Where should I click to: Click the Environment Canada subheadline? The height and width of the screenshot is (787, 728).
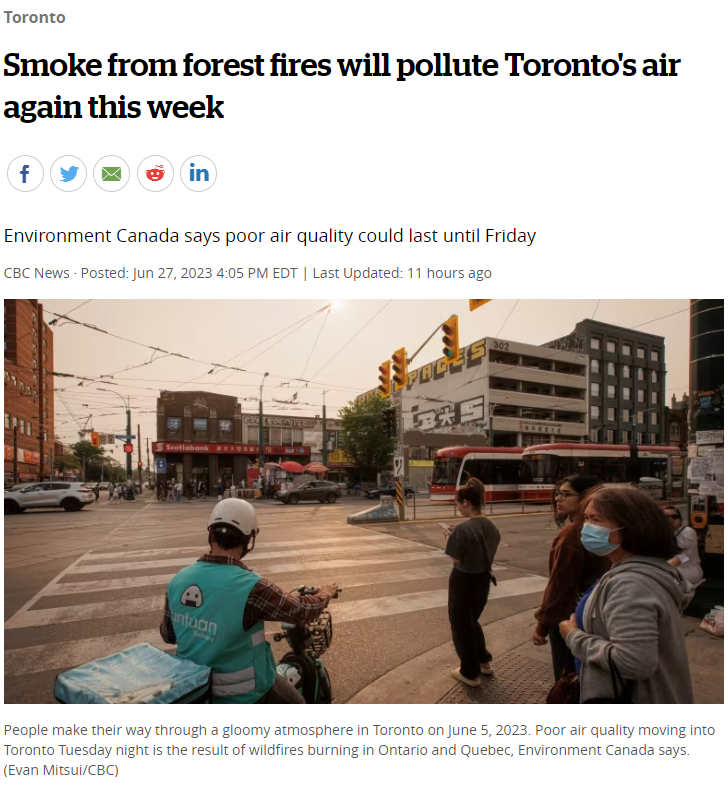coord(270,235)
